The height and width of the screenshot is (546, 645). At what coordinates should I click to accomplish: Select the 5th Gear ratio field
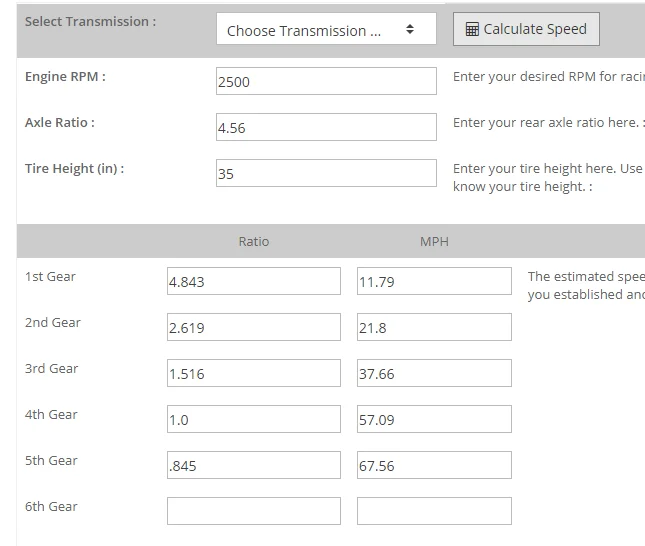254,465
